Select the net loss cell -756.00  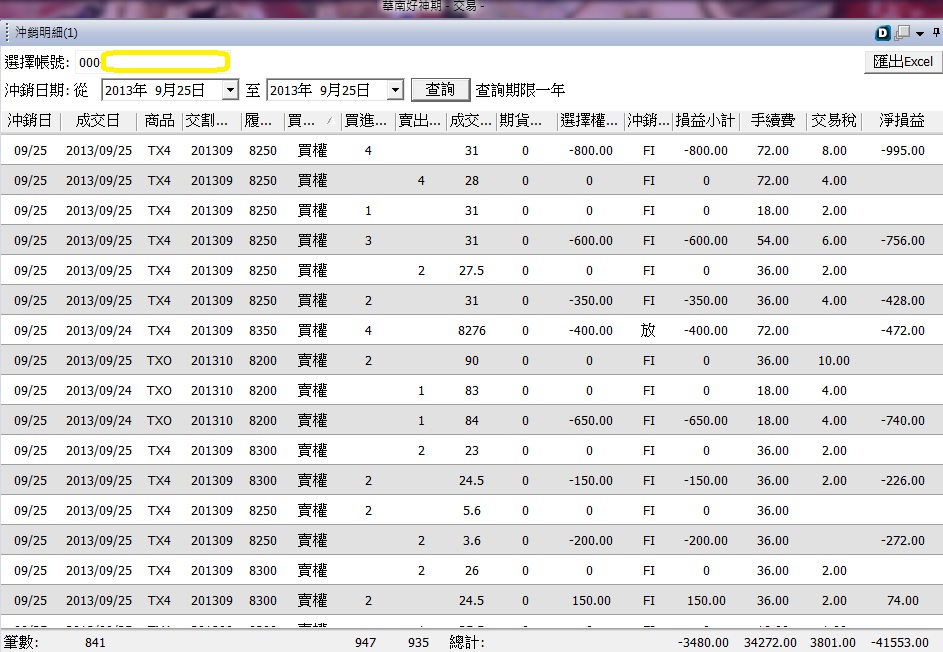(903, 241)
